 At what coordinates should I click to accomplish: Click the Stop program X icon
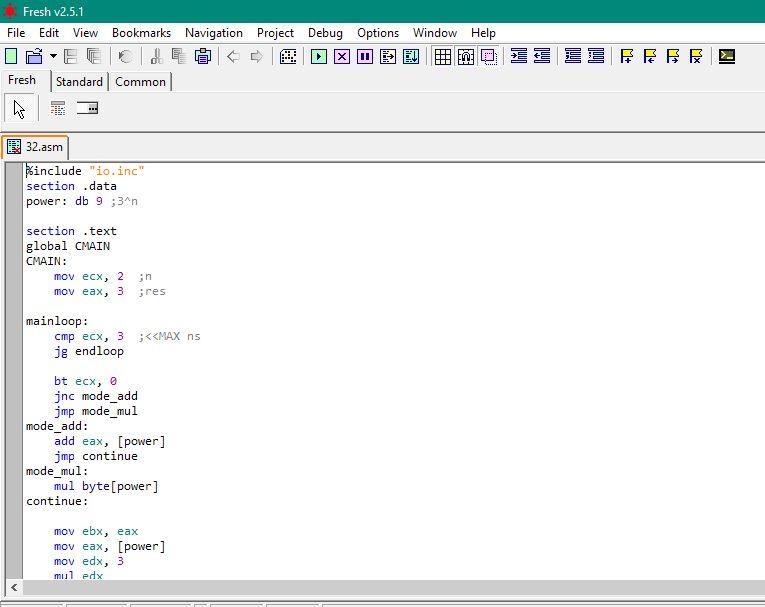[x=342, y=57]
